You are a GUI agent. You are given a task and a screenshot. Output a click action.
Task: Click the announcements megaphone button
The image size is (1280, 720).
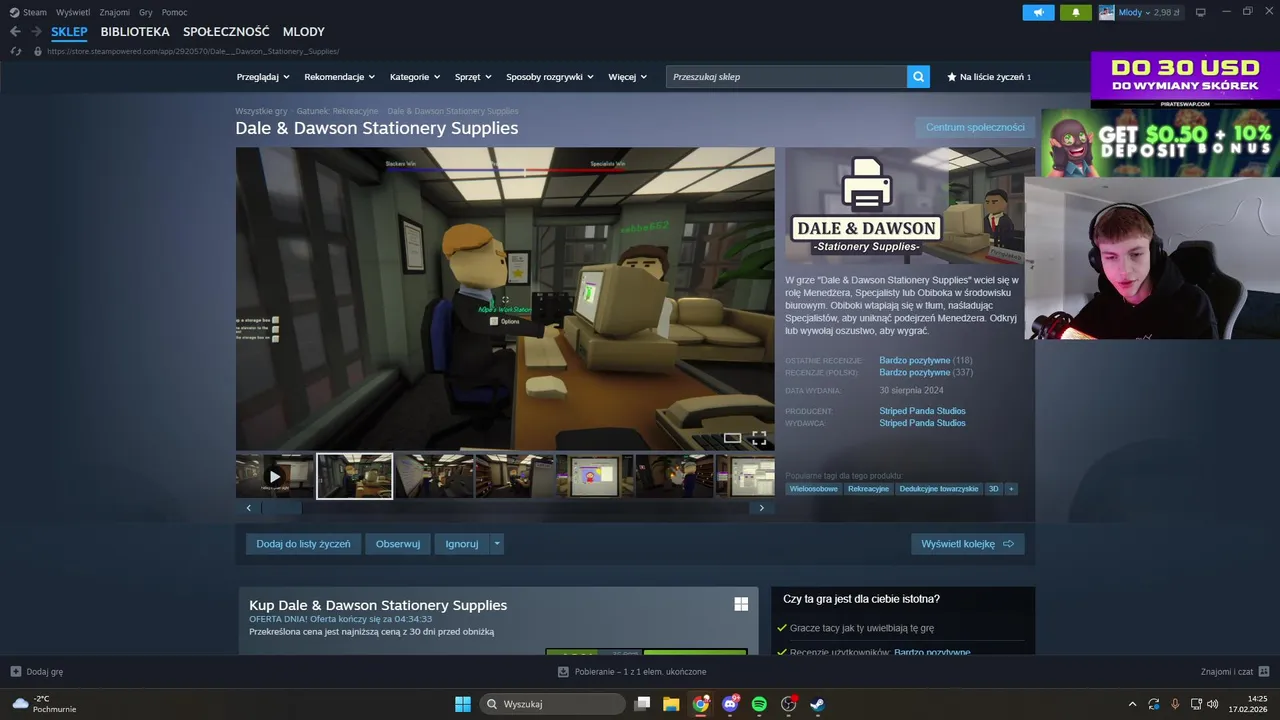[1038, 12]
